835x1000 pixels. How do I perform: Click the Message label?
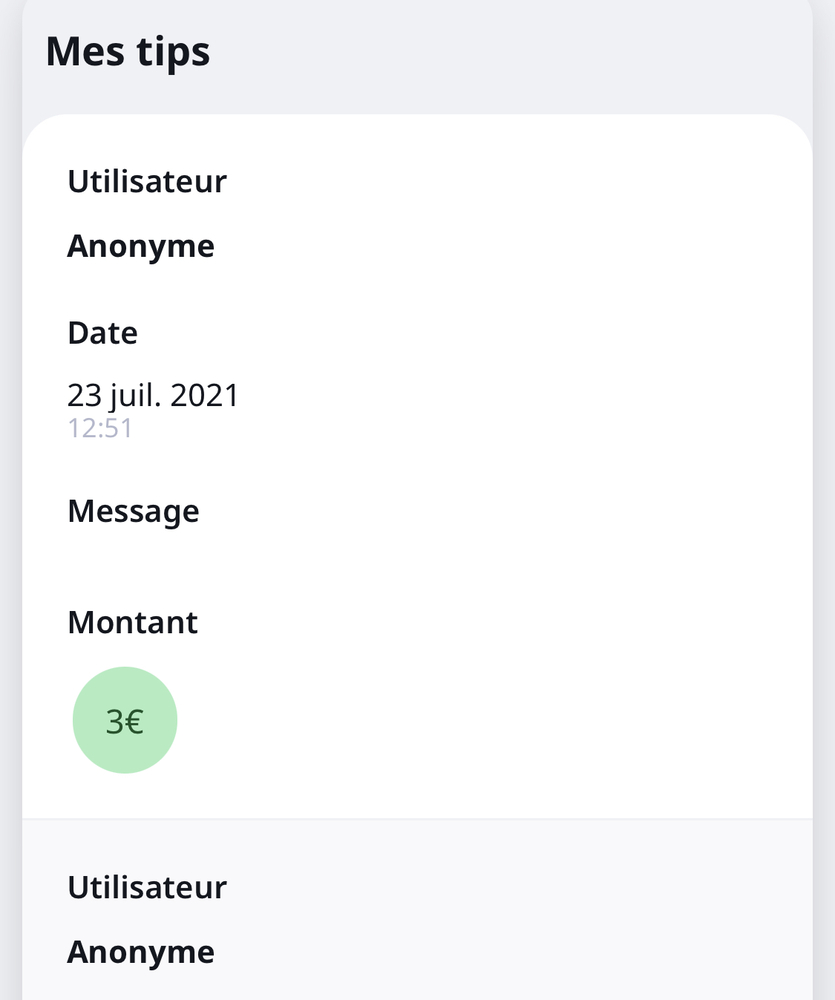click(x=133, y=511)
